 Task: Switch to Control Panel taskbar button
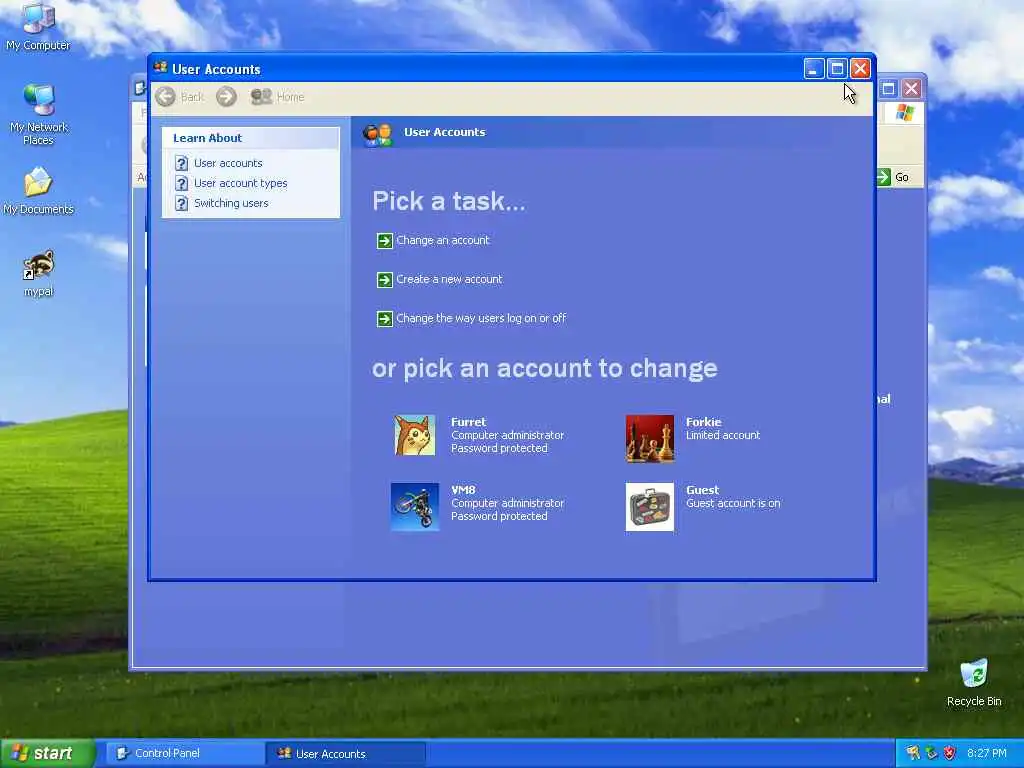pyautogui.click(x=183, y=754)
